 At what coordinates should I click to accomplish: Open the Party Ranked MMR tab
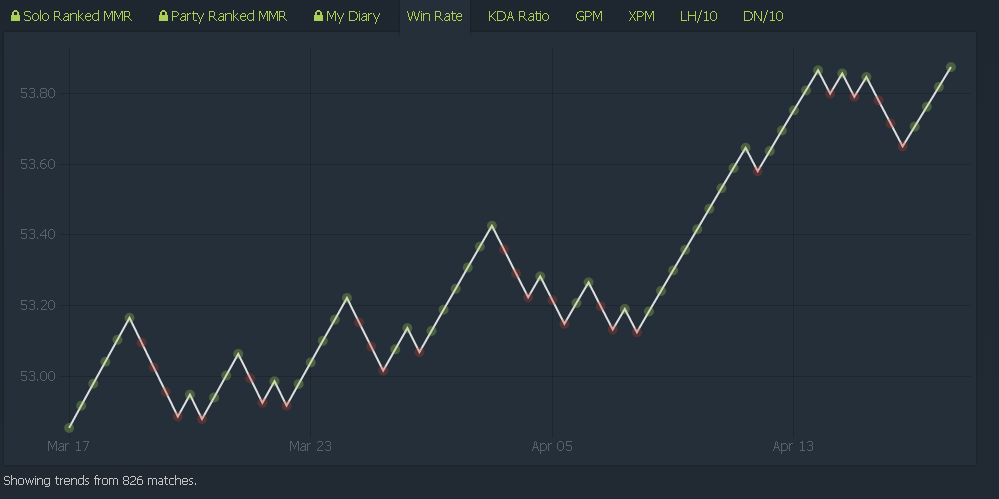tap(223, 16)
